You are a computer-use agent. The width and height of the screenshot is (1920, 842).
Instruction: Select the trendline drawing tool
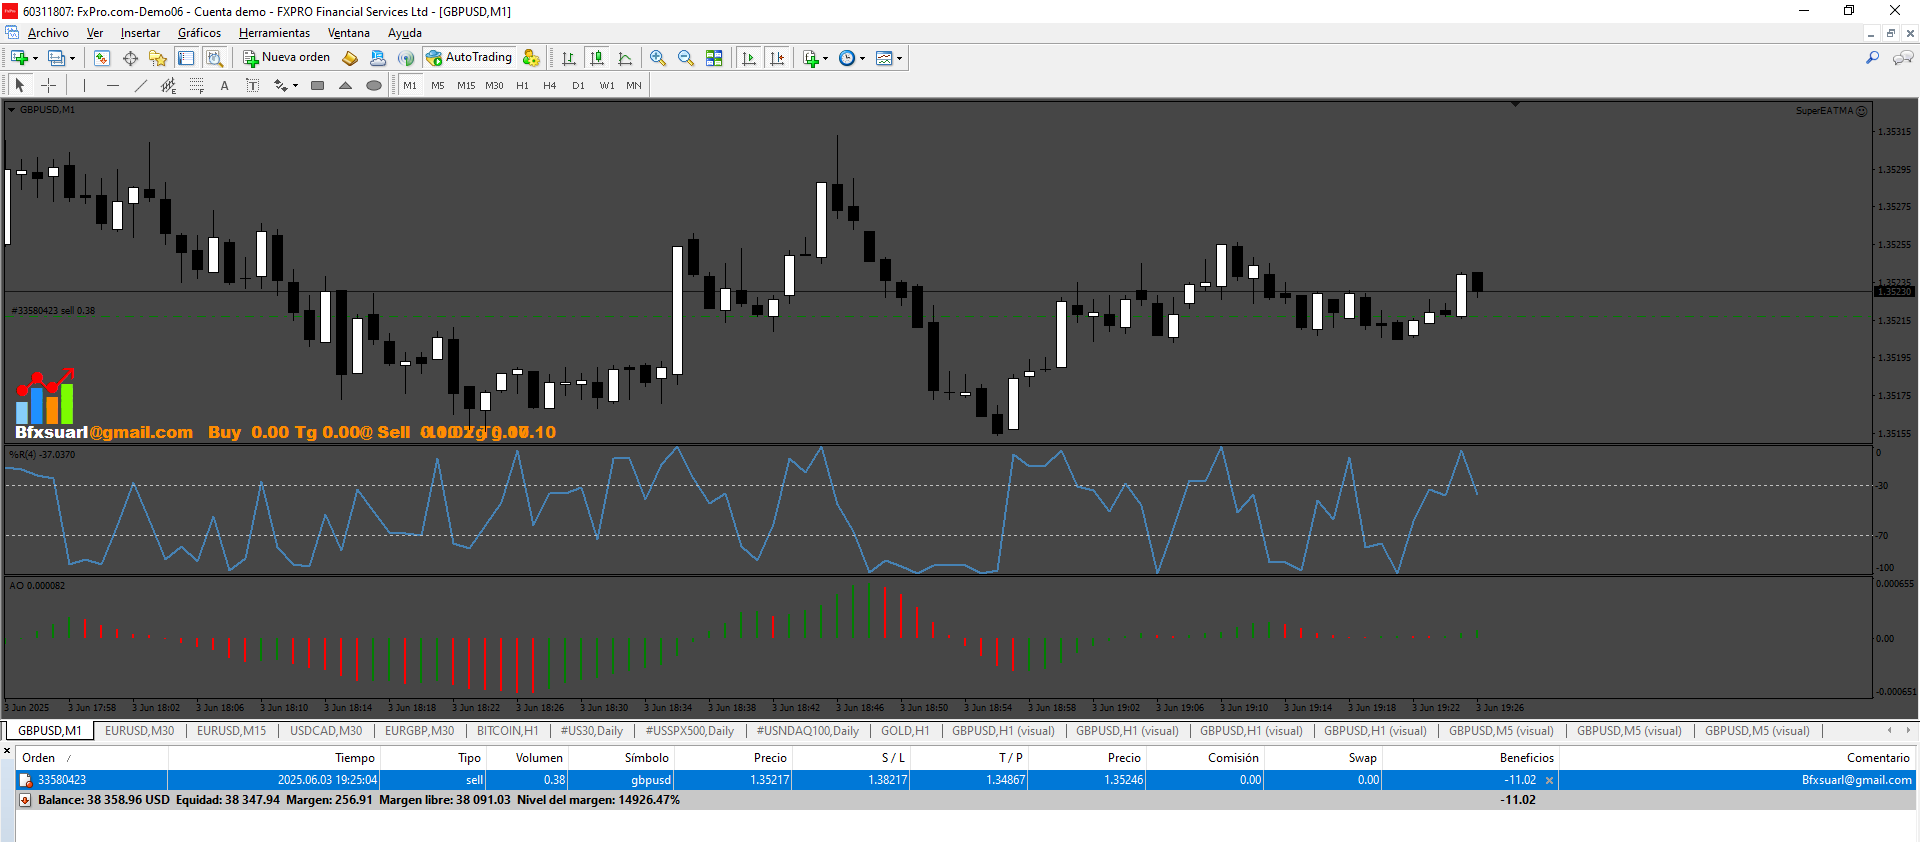coord(141,86)
